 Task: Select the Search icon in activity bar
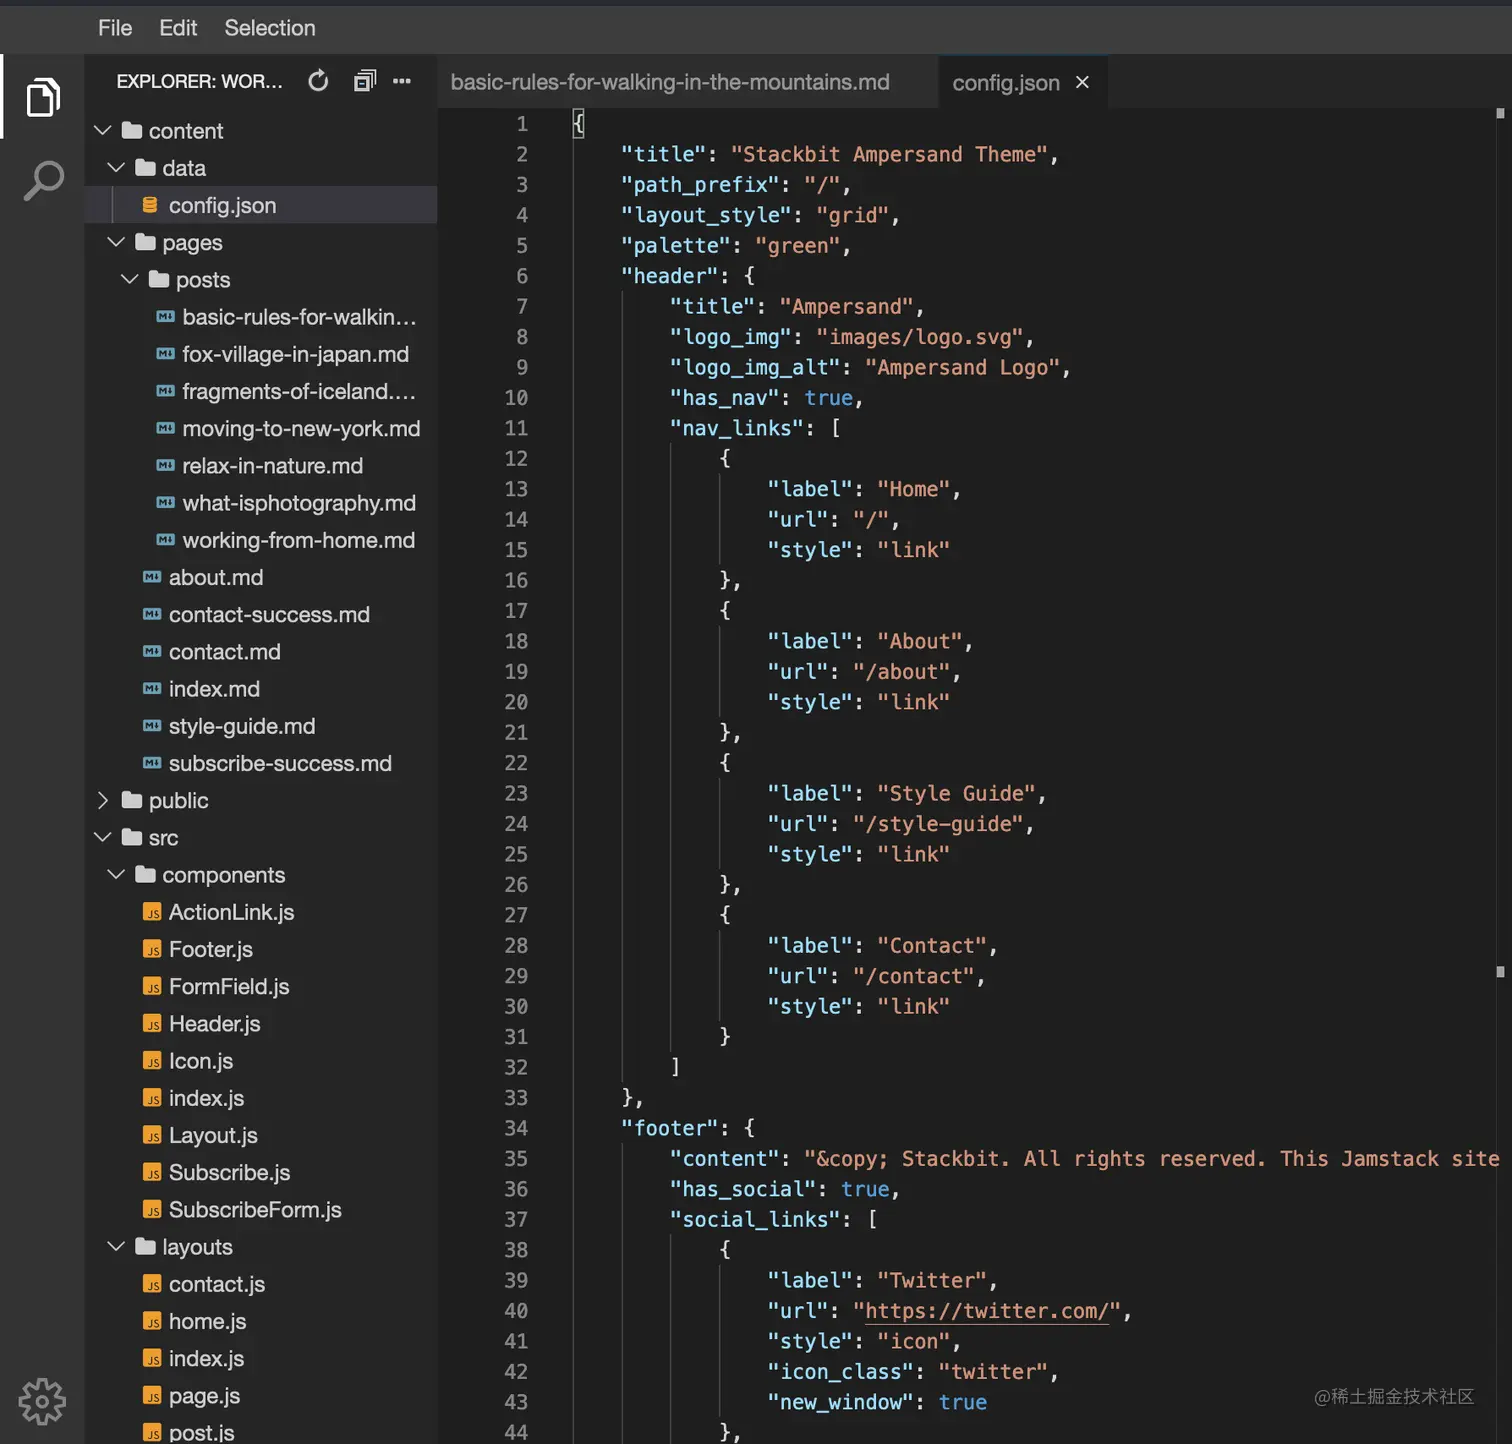(x=42, y=180)
